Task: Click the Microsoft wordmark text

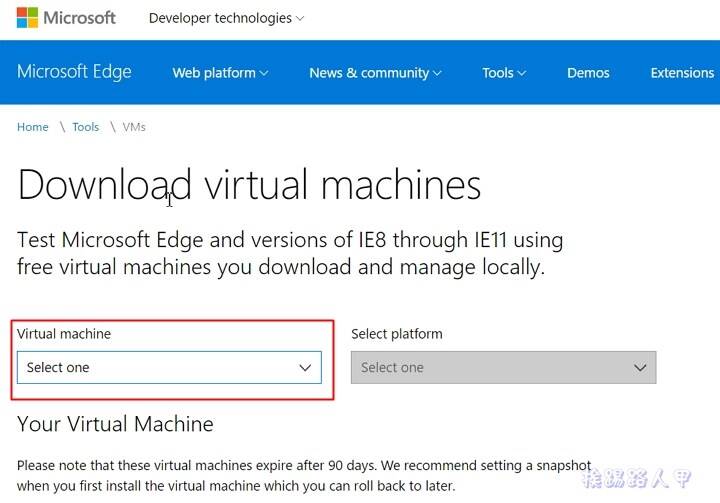Action: pos(79,18)
